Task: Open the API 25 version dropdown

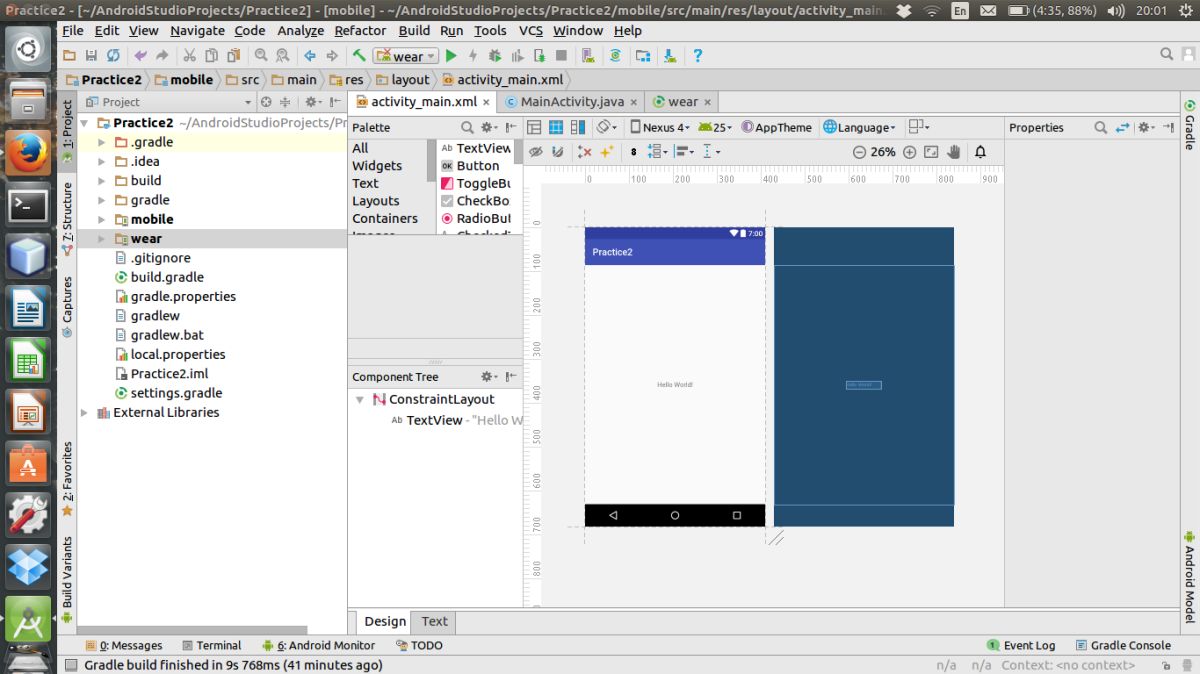Action: (x=715, y=127)
